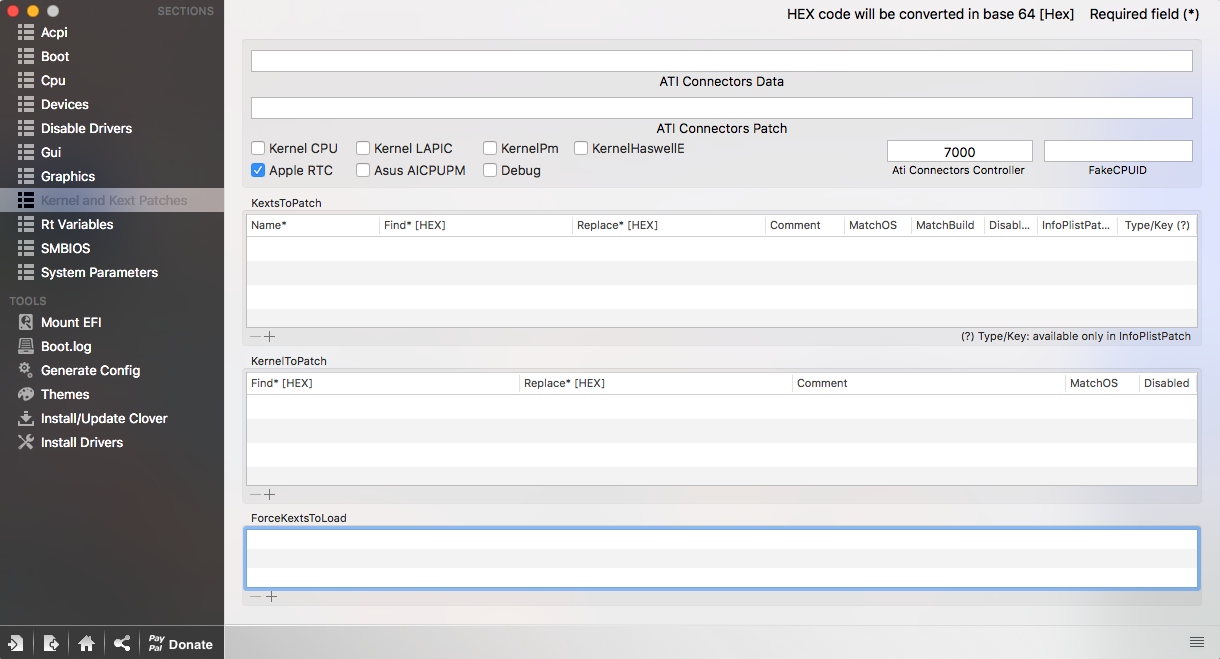Click the PayPal Donate button
Image resolution: width=1220 pixels, height=659 pixels.
pos(180,644)
